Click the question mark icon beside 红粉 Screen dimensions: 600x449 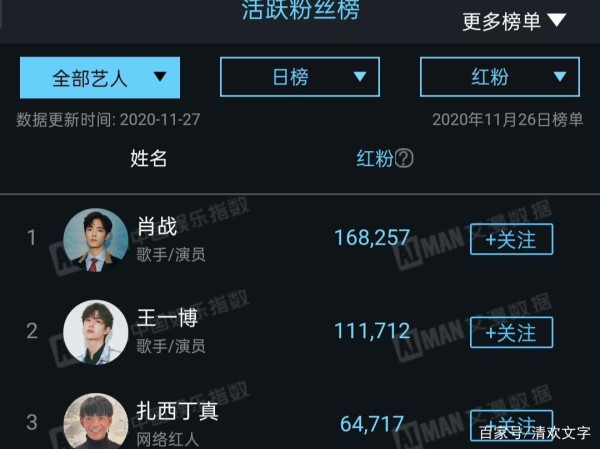point(404,158)
